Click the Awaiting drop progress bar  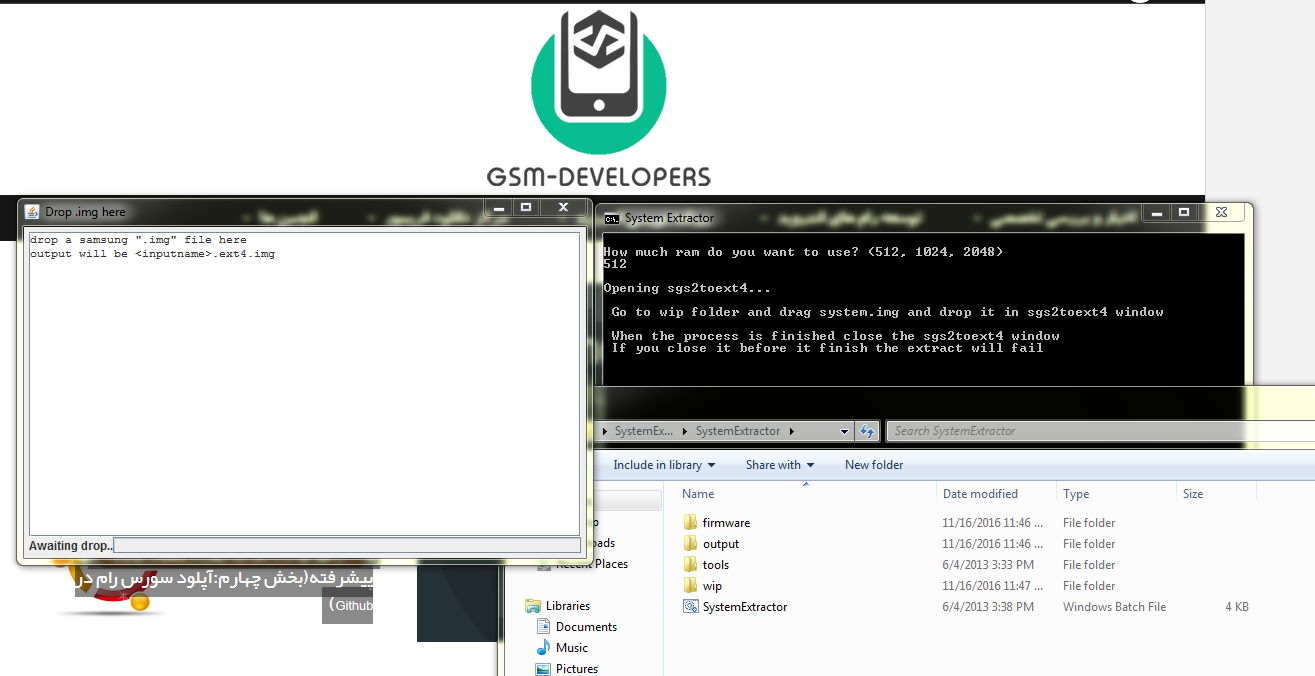coord(346,545)
